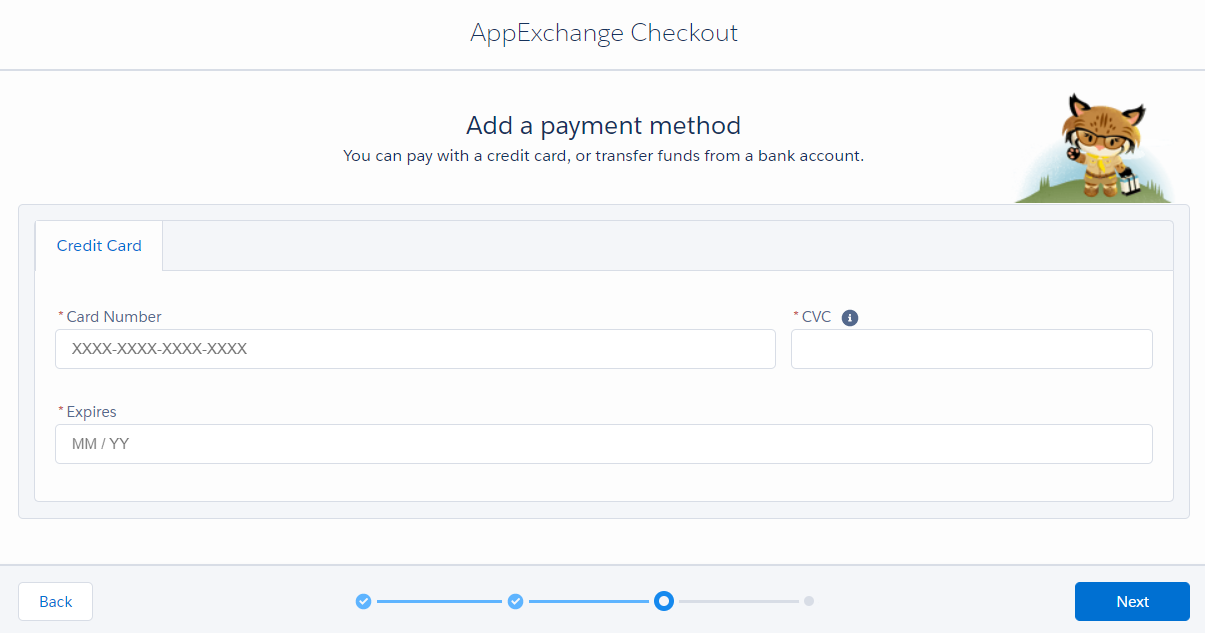Click the AppExchange Checkout title
The height and width of the screenshot is (633, 1205).
click(604, 33)
